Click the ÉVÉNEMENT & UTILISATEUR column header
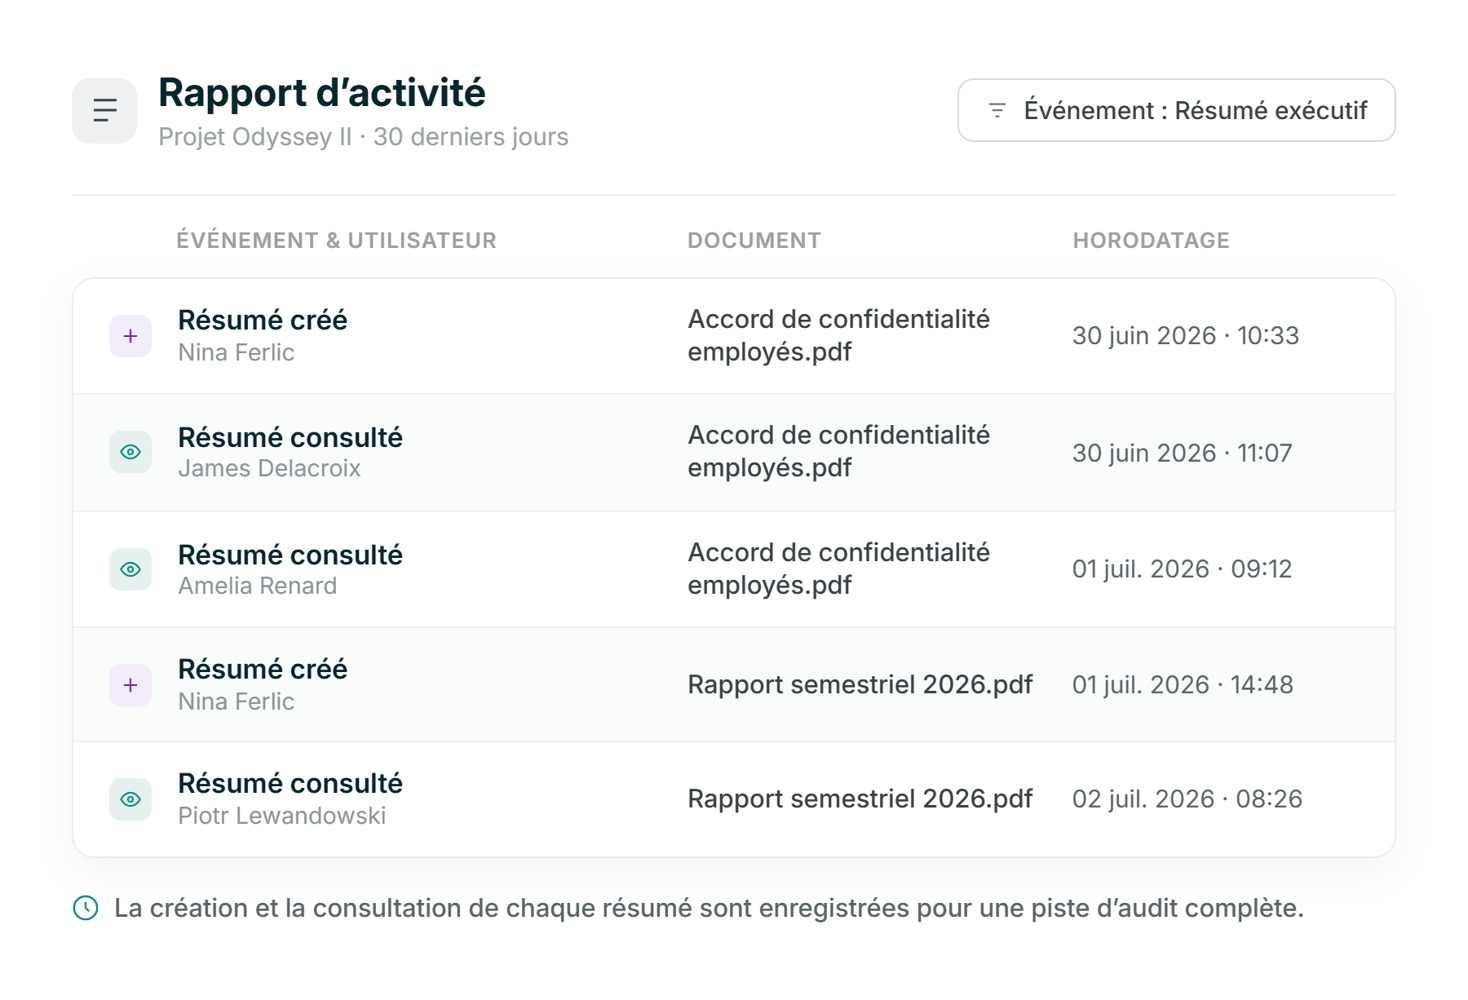1468x1000 pixels. coord(336,240)
